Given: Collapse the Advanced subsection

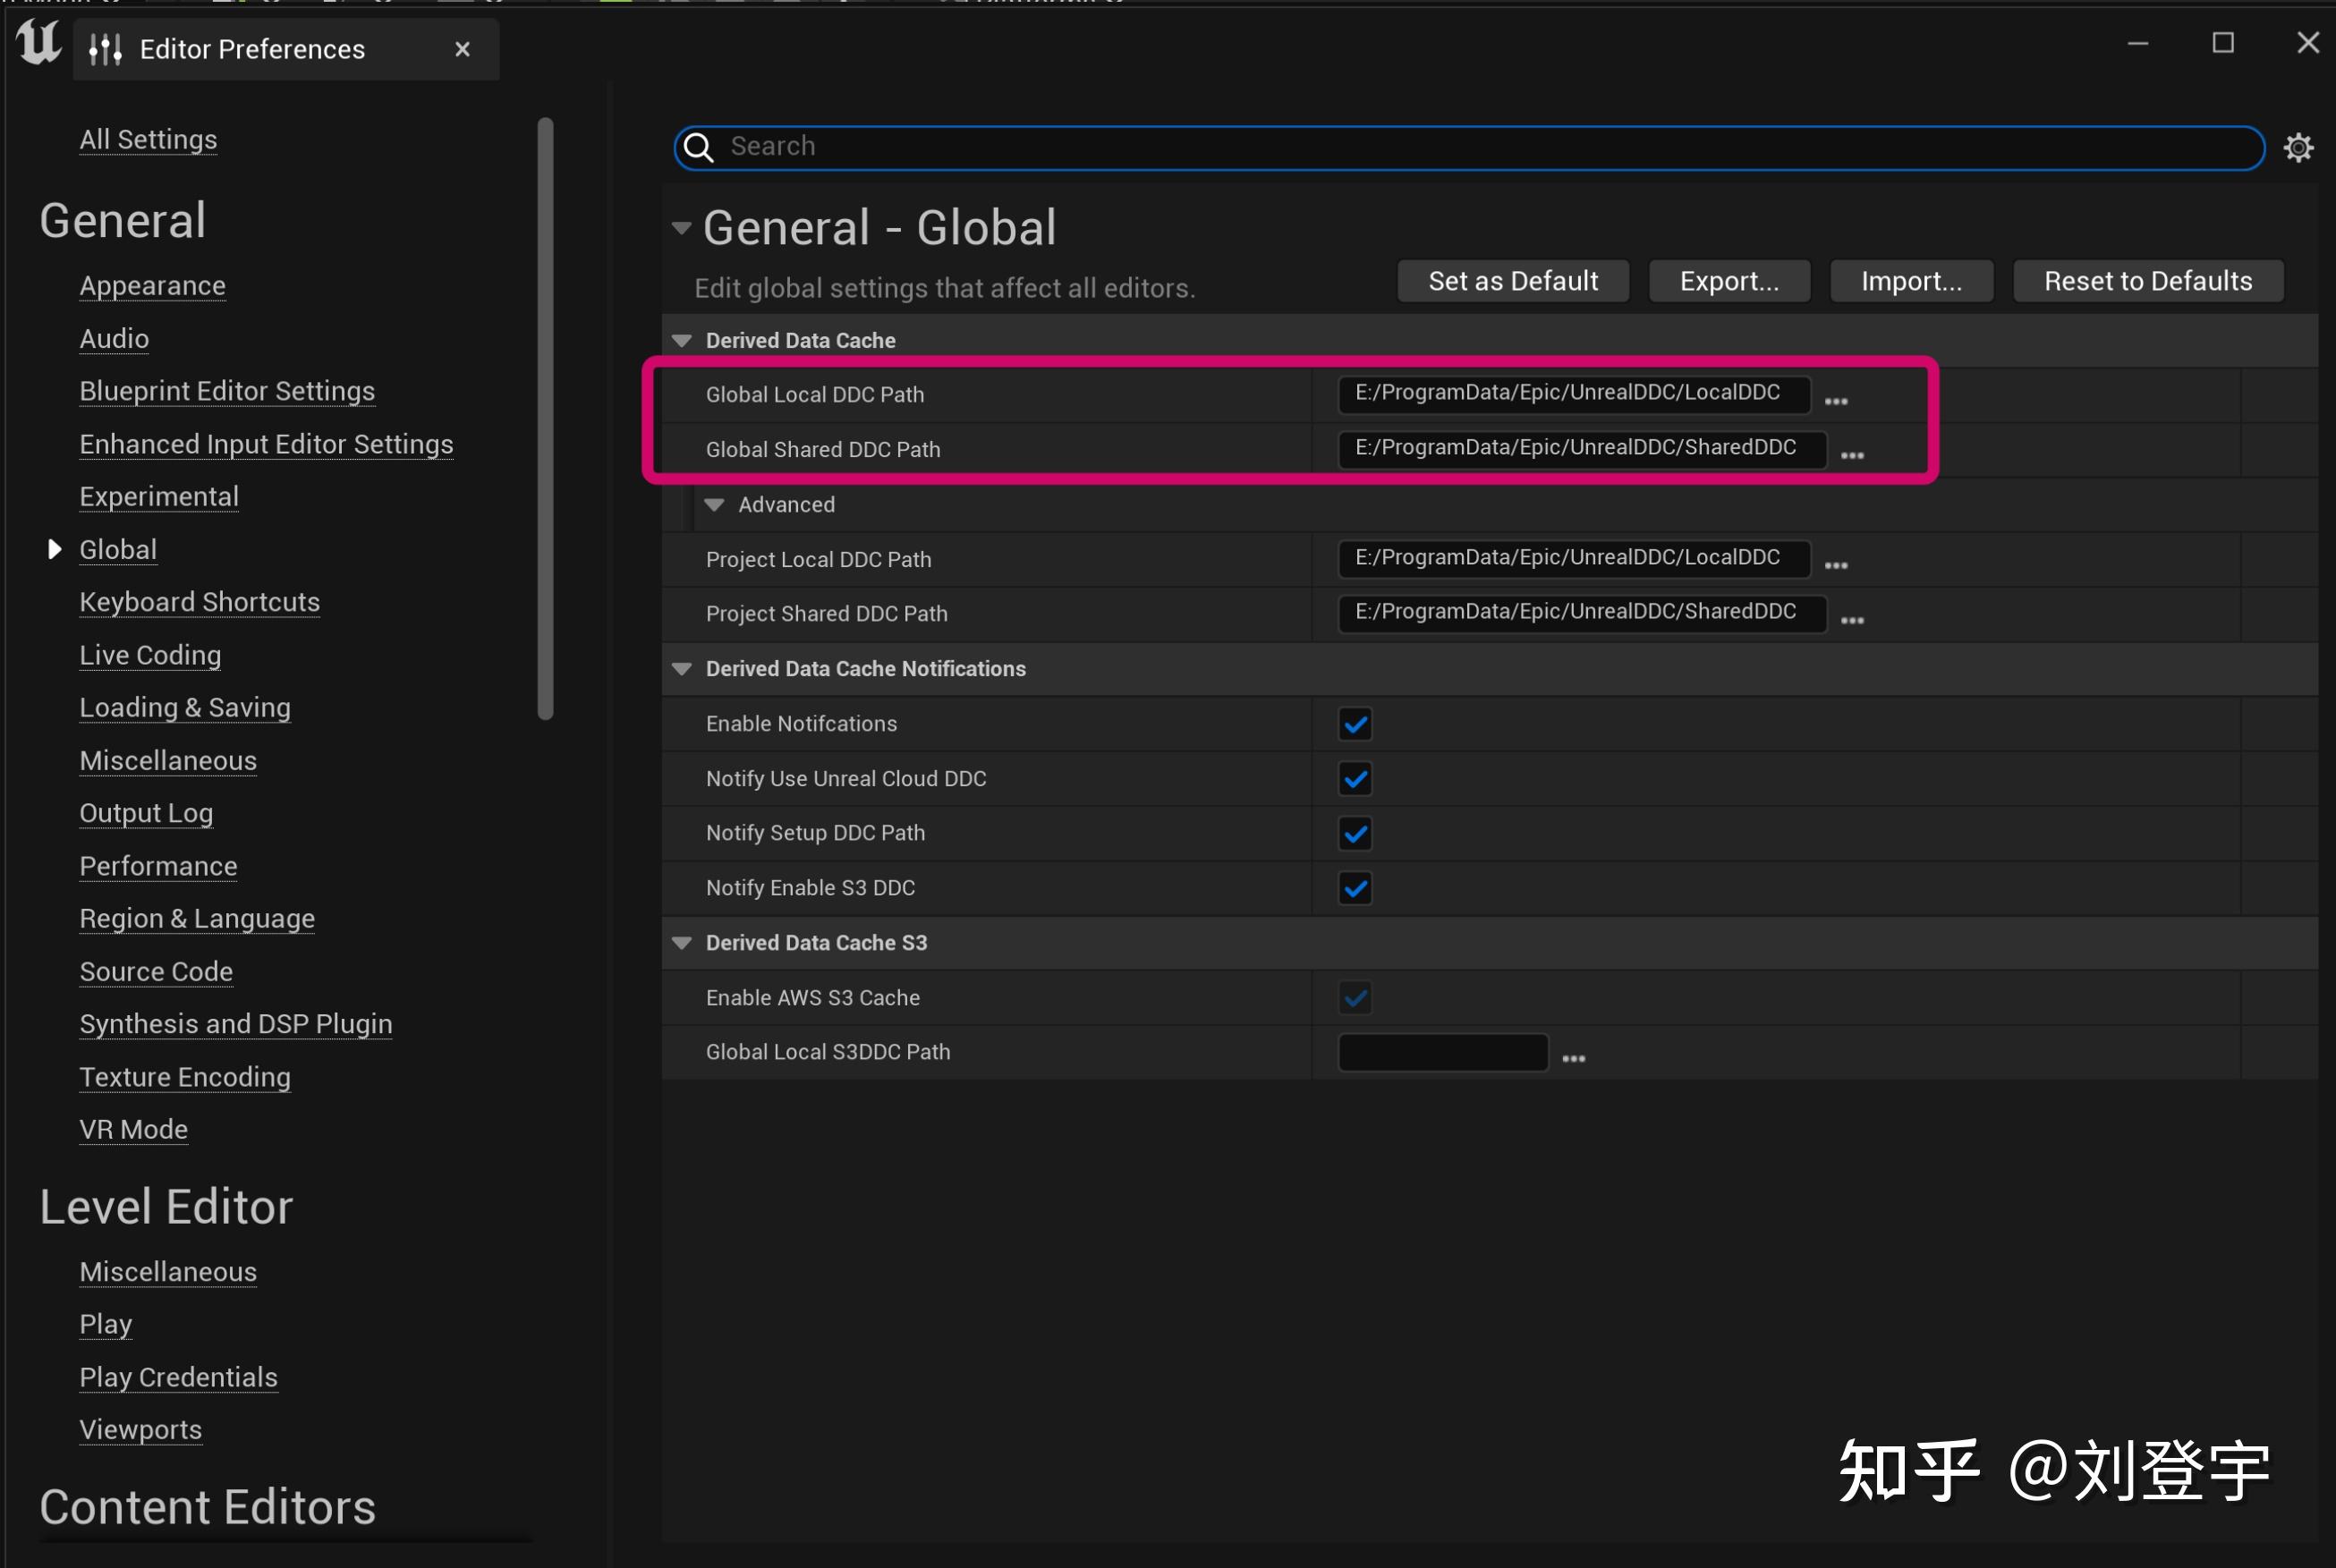Looking at the screenshot, I should [714, 505].
